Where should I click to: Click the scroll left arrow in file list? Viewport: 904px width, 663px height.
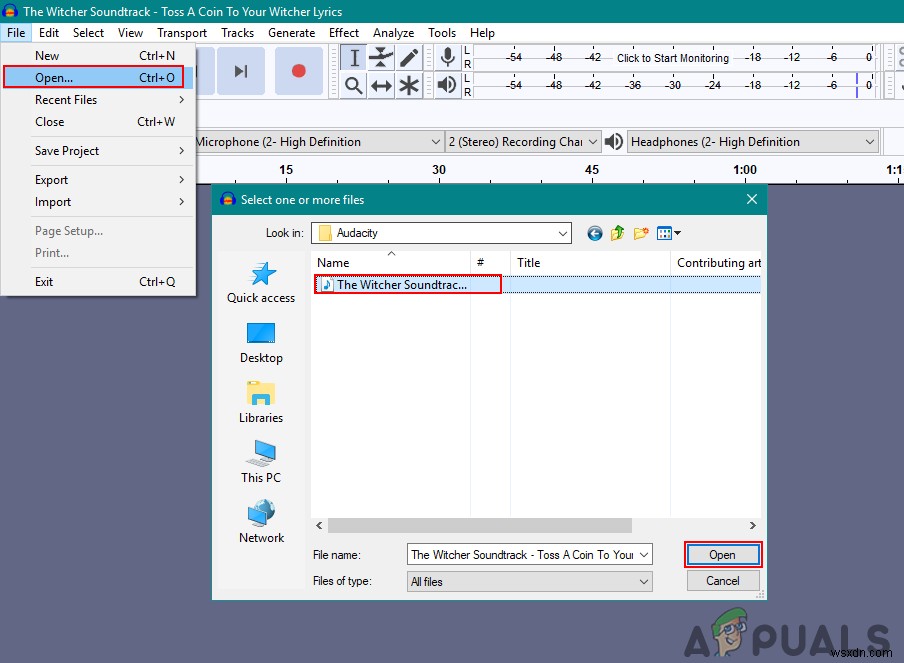click(x=319, y=525)
